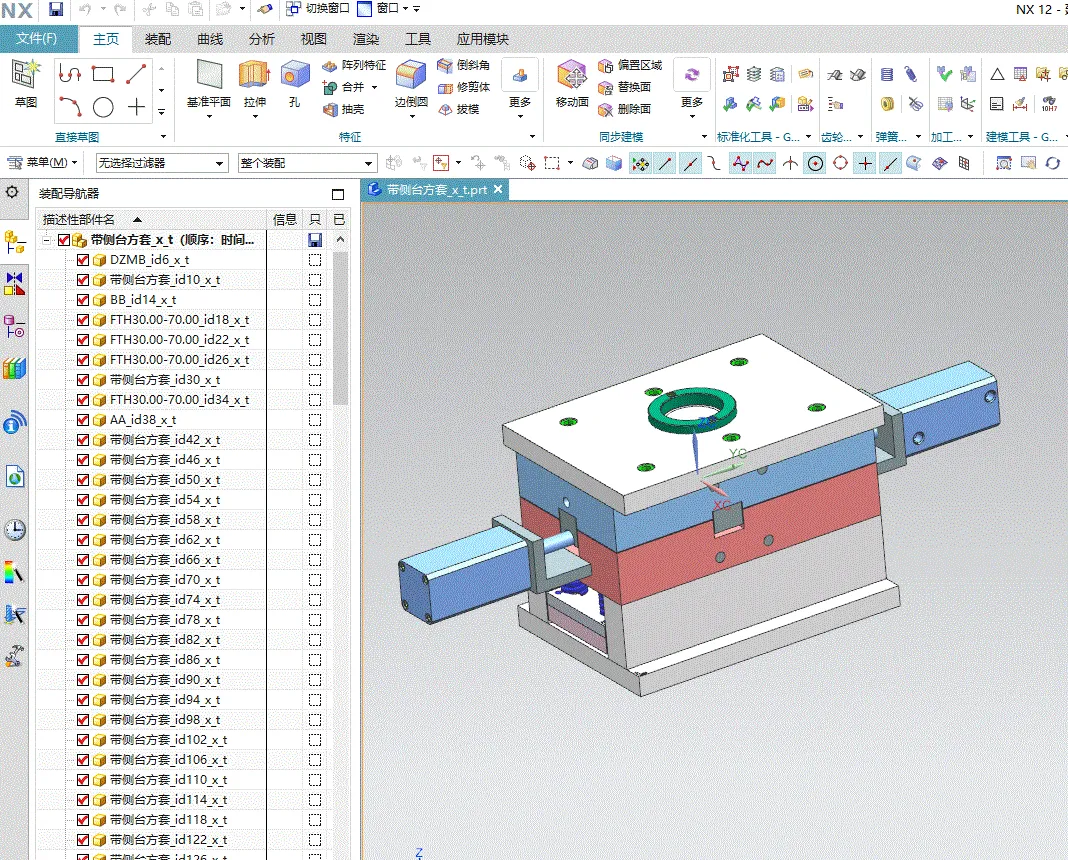Uncheck the AA_id38_x_t component
The image size is (1068, 860).
[83, 420]
